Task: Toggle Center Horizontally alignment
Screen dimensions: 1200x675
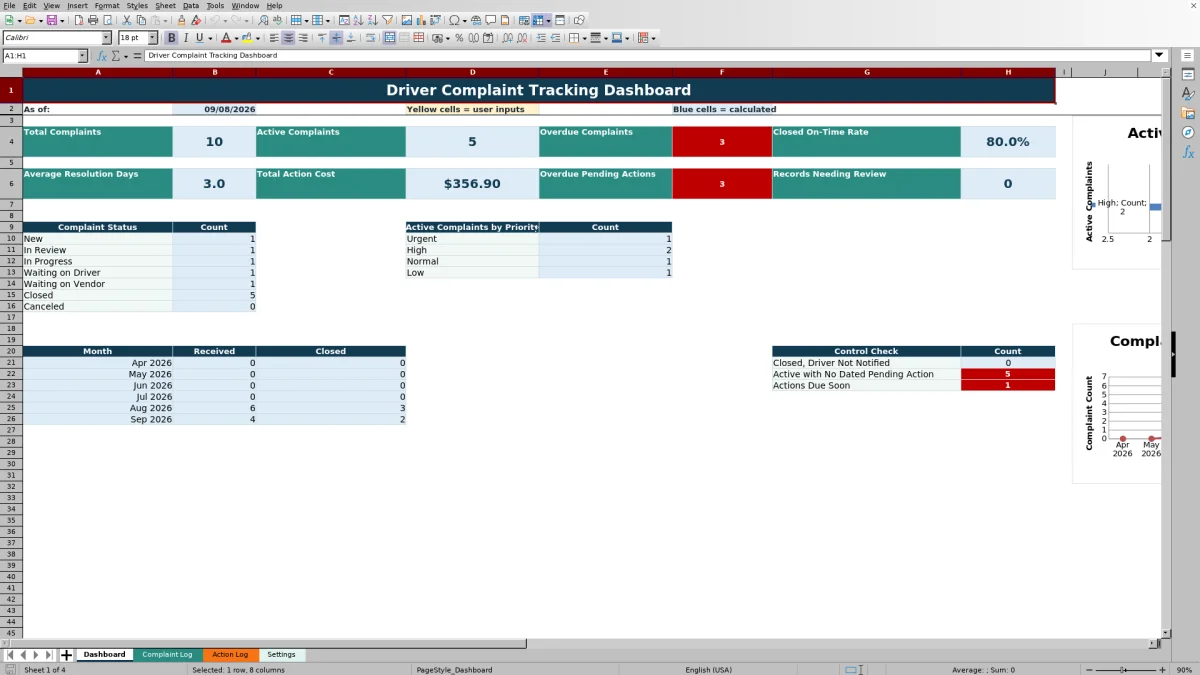Action: click(x=288, y=38)
